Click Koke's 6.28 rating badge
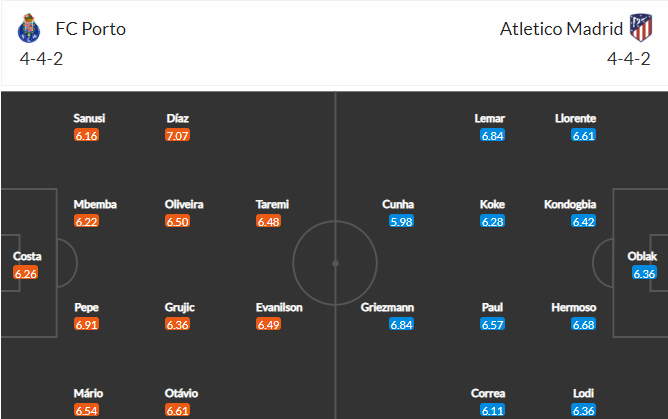668x419 pixels. [x=492, y=221]
